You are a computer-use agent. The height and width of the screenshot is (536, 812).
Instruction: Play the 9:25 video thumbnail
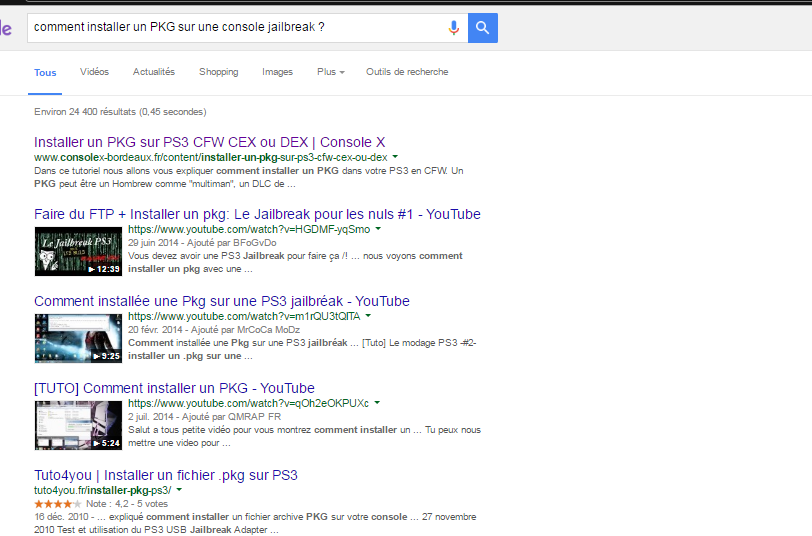point(78,338)
